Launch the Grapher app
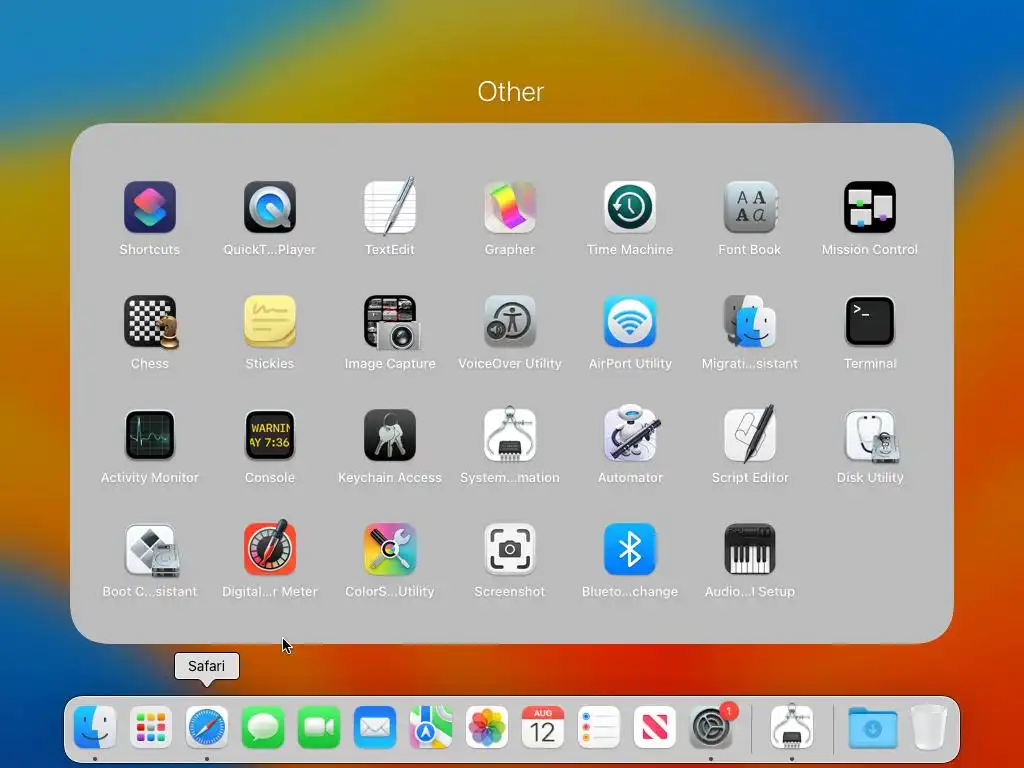The image size is (1024, 768). [x=510, y=208]
